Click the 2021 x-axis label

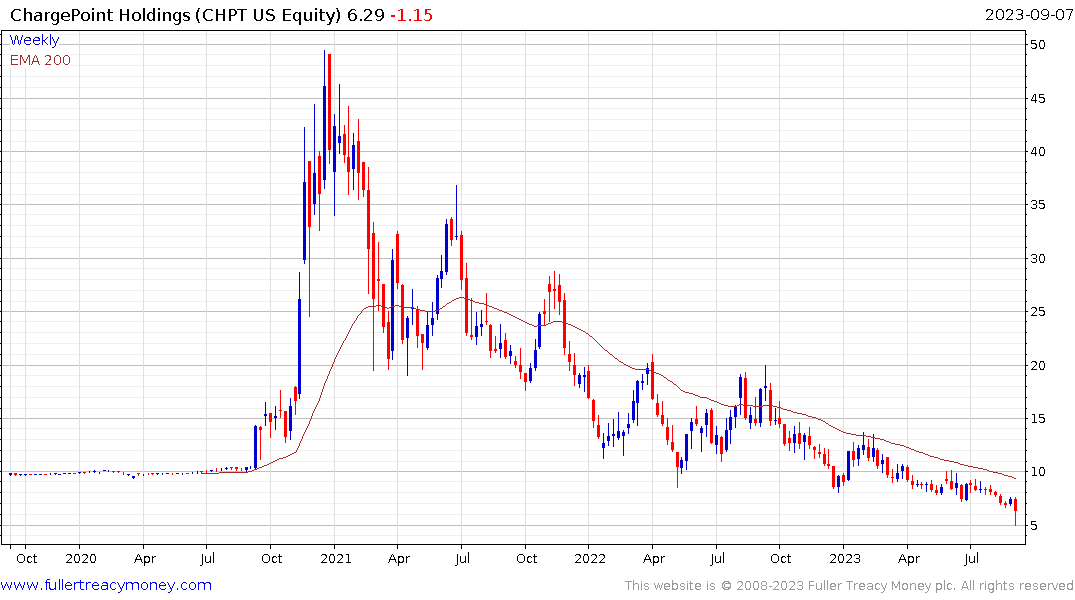click(x=336, y=558)
